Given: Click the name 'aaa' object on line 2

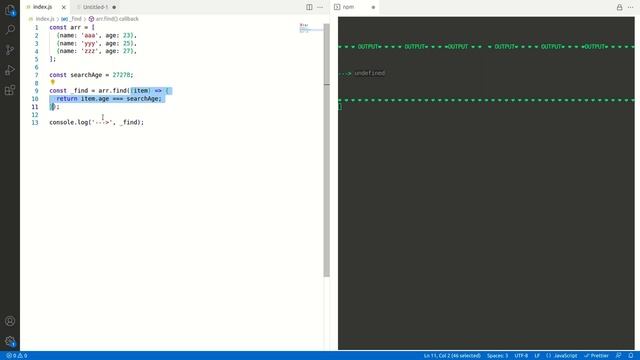Looking at the screenshot, I should [x=97, y=36].
